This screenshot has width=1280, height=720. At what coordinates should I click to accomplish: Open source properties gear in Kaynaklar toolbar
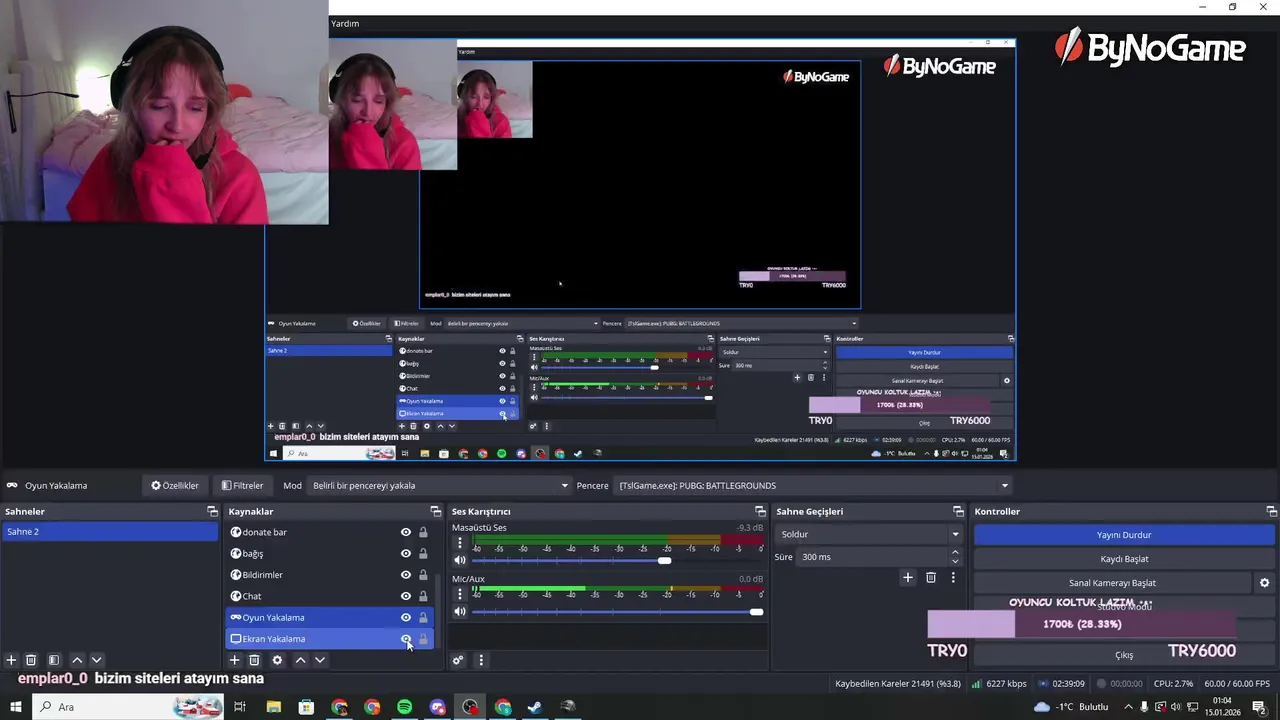(x=277, y=660)
